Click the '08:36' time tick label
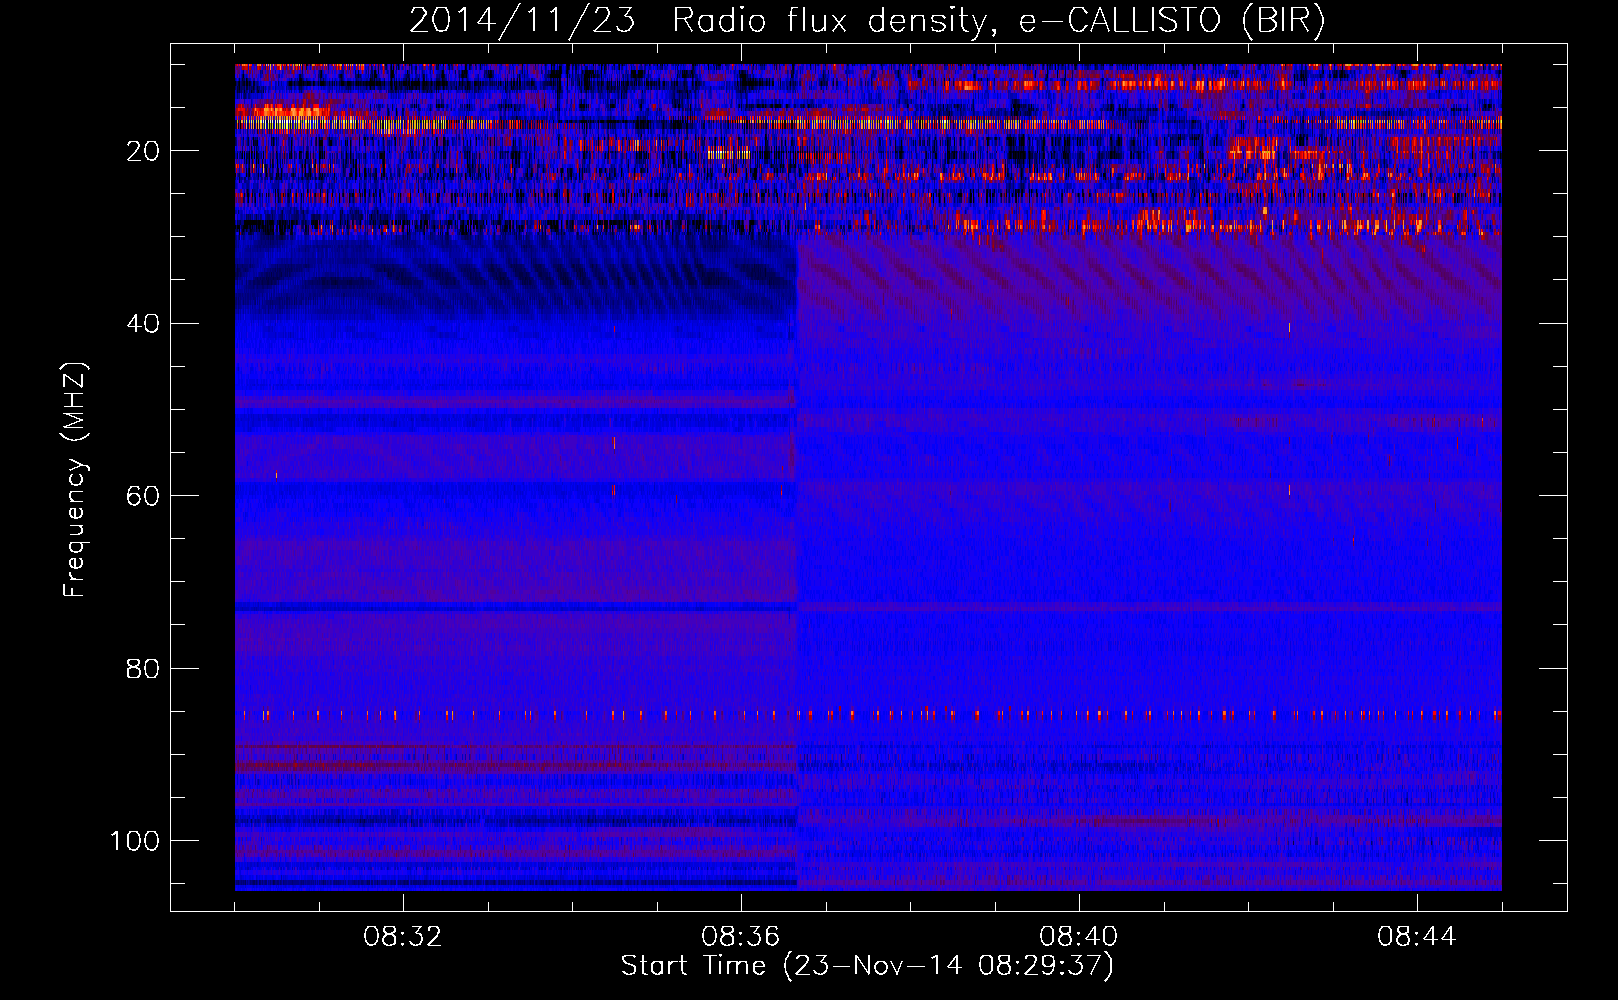 click(x=741, y=937)
